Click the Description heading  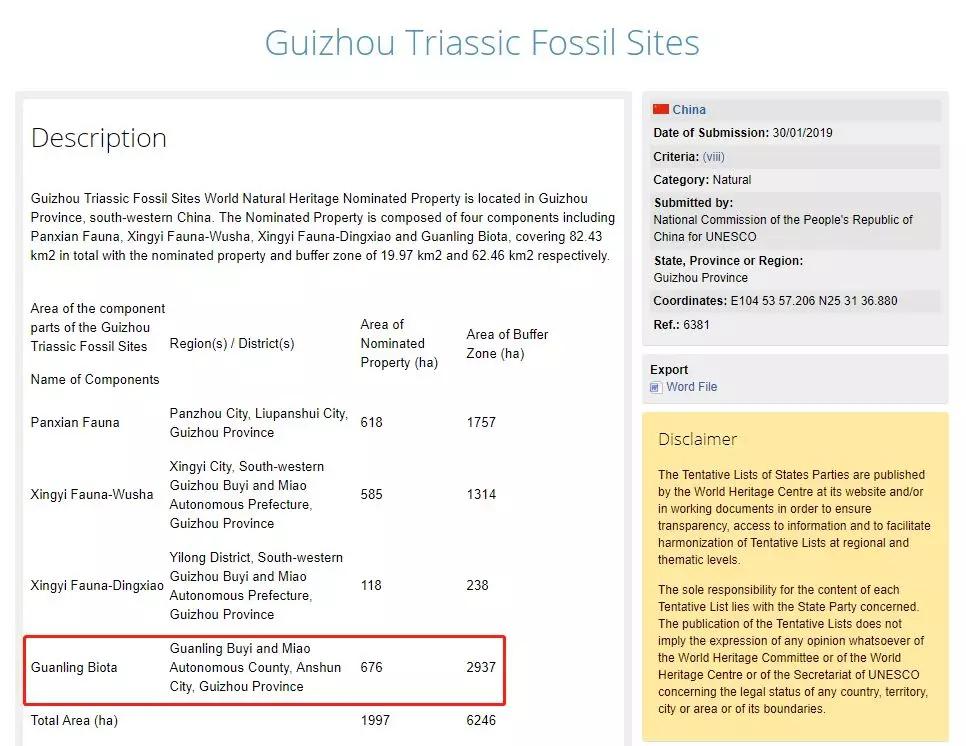tap(99, 138)
